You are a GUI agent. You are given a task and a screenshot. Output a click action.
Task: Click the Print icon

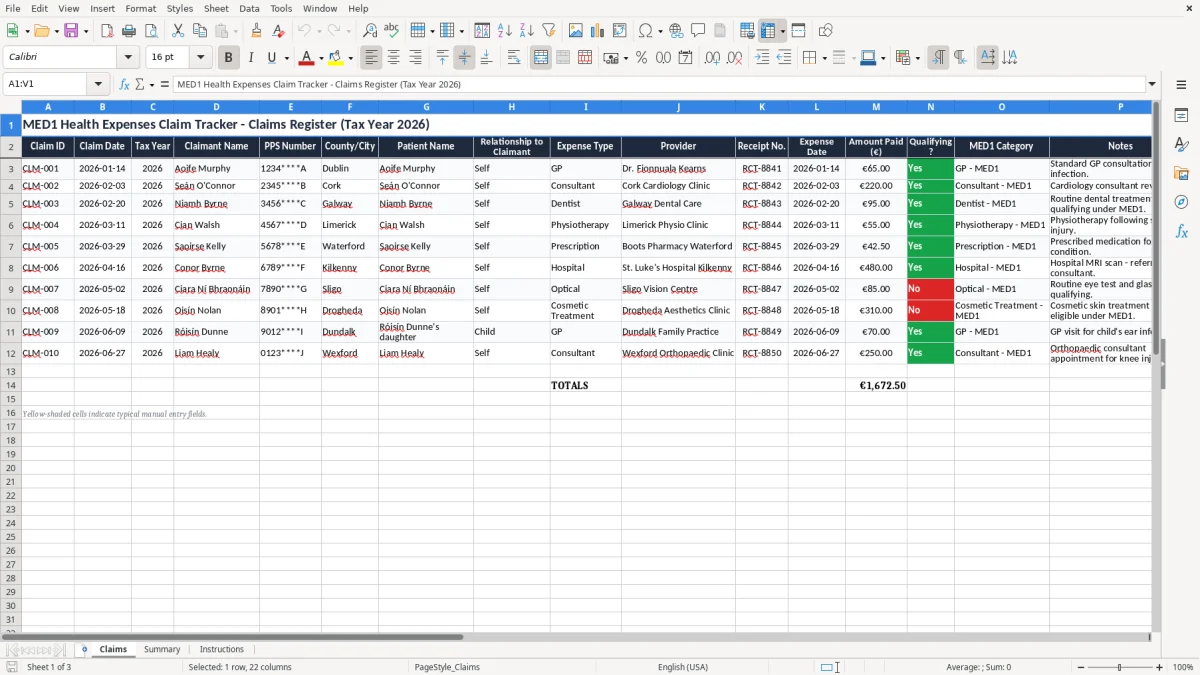[129, 31]
